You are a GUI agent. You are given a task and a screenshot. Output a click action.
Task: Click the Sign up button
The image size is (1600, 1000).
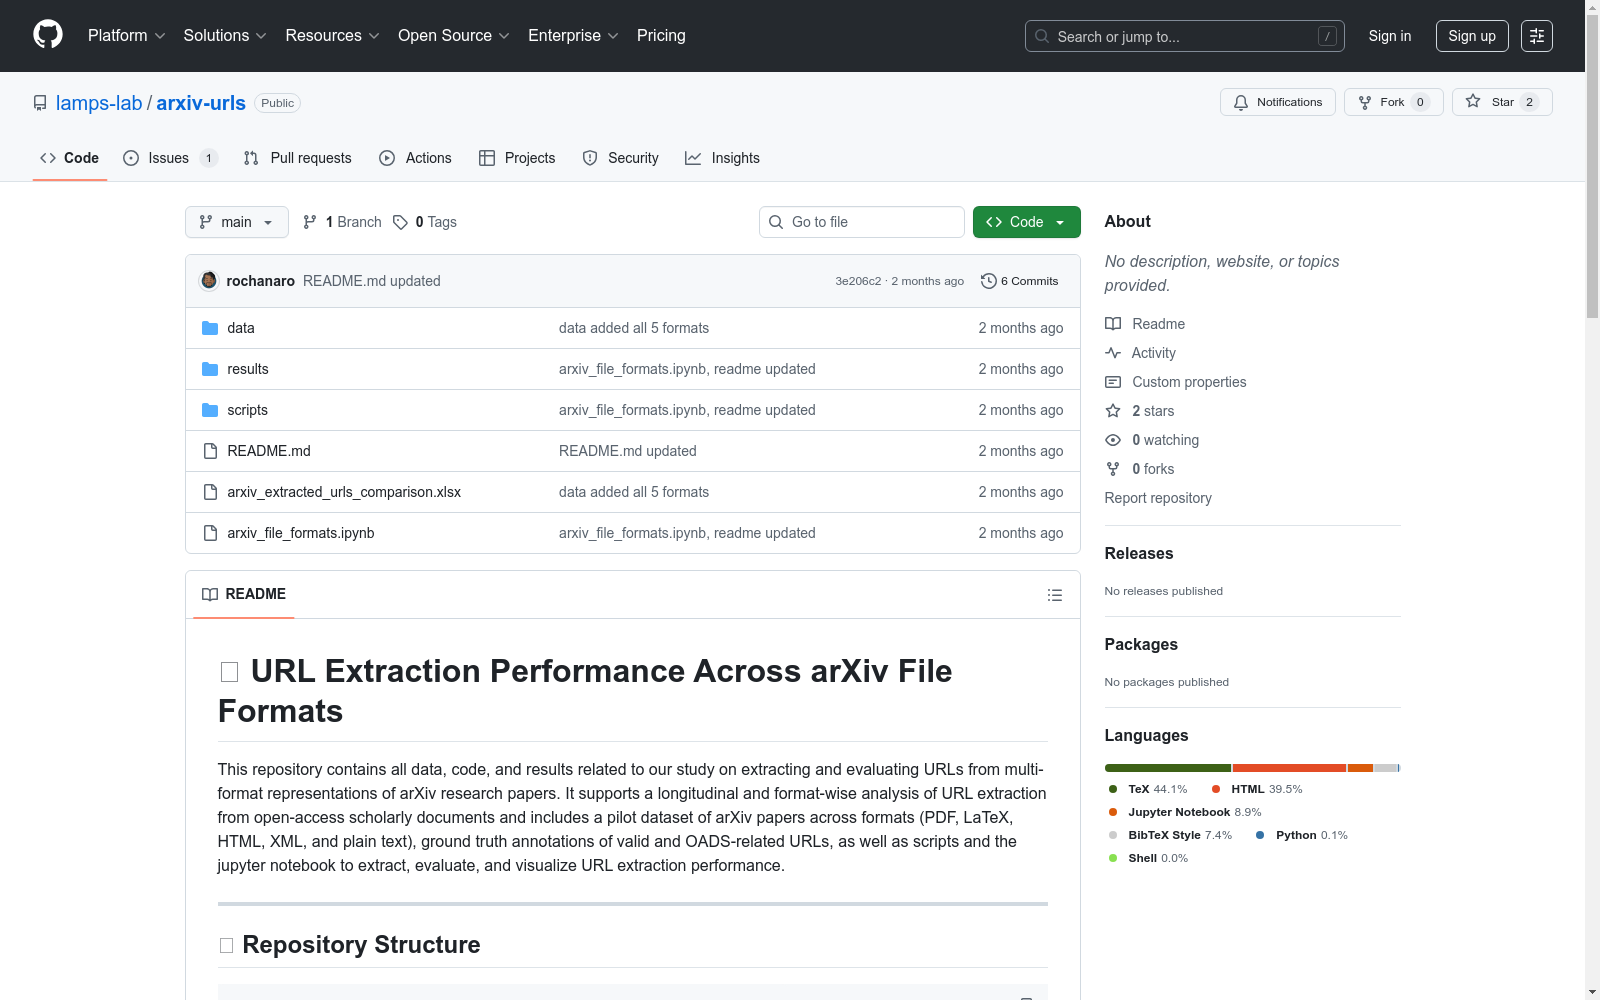1472,36
